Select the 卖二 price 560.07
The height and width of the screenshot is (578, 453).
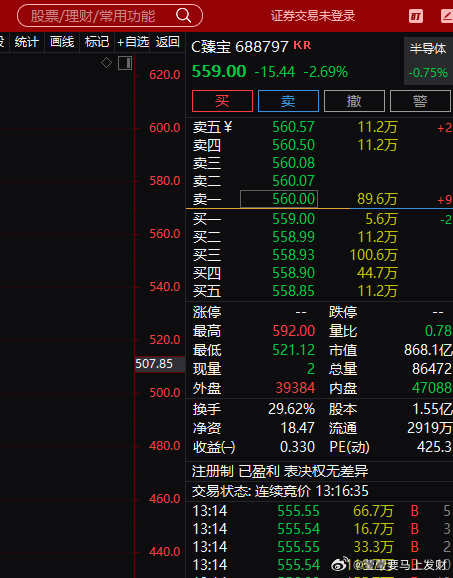(x=293, y=181)
